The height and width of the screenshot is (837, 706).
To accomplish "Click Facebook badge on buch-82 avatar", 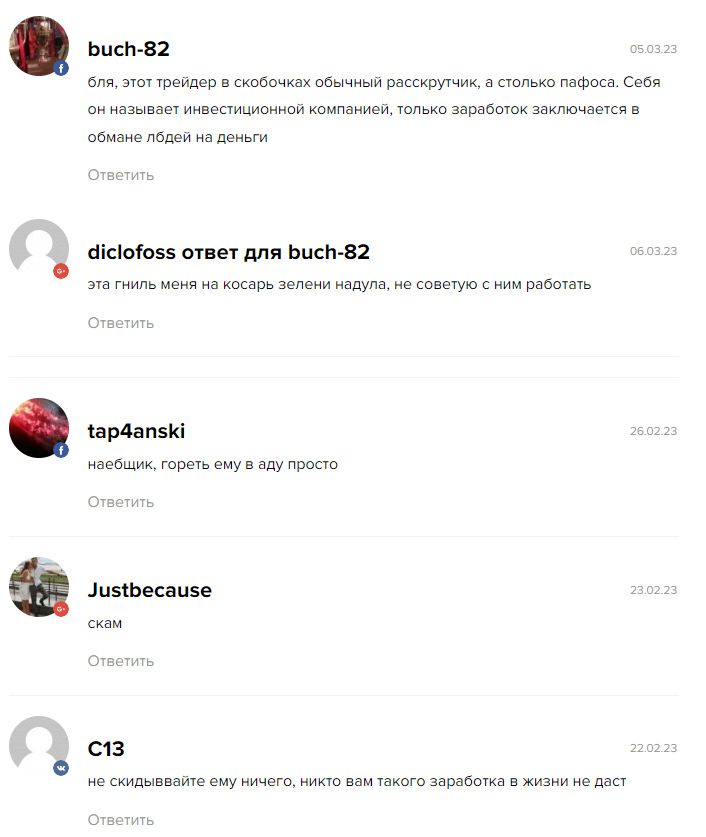I will tap(61, 68).
